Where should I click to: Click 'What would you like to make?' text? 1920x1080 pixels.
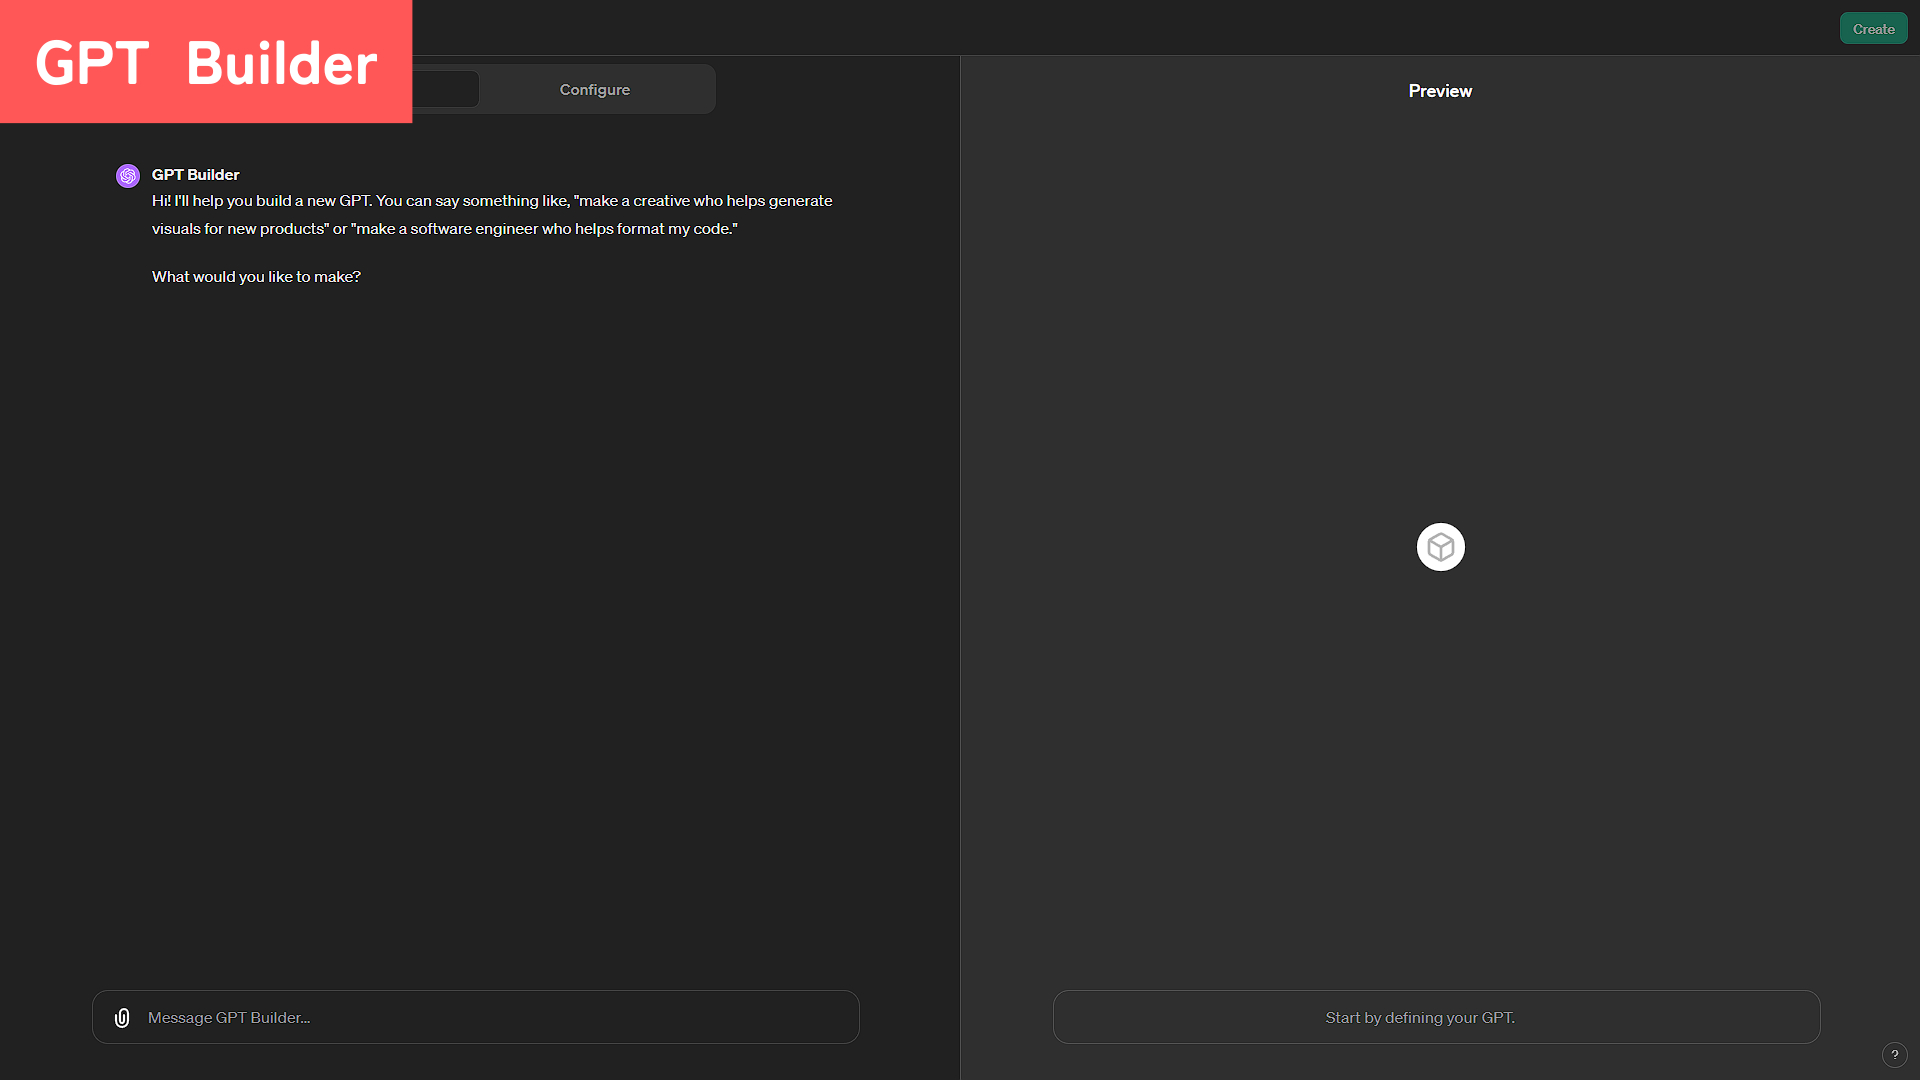tap(256, 277)
